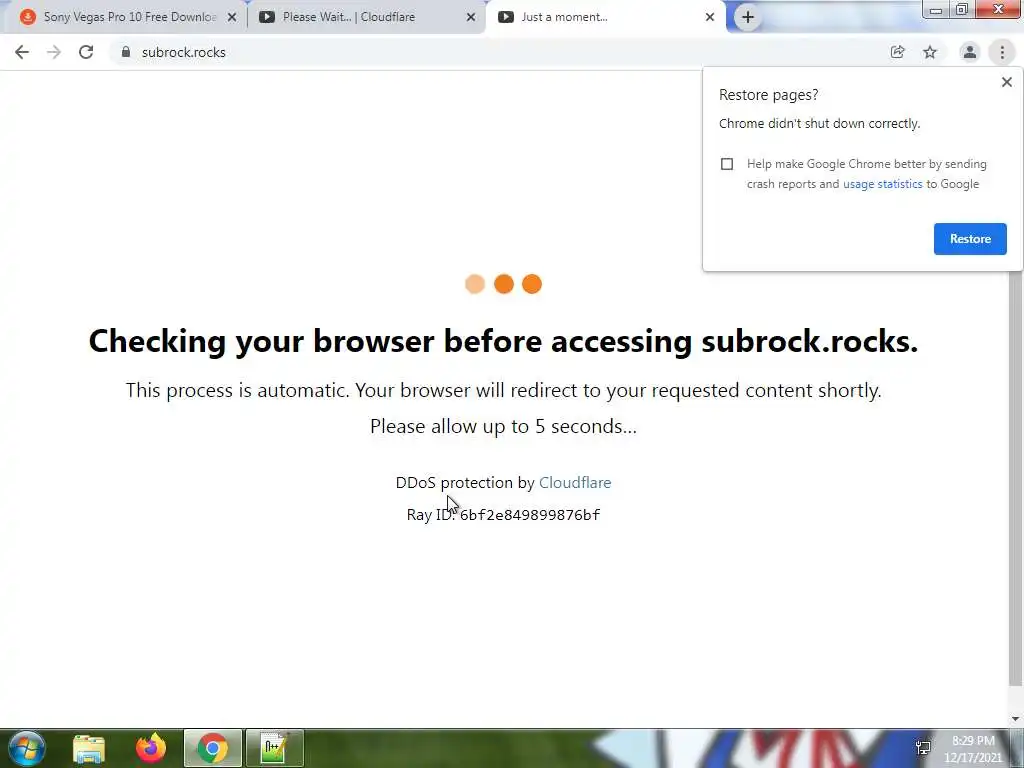This screenshot has width=1024, height=768.
Task: Click the page vertical scrollbar
Action: (1016, 480)
